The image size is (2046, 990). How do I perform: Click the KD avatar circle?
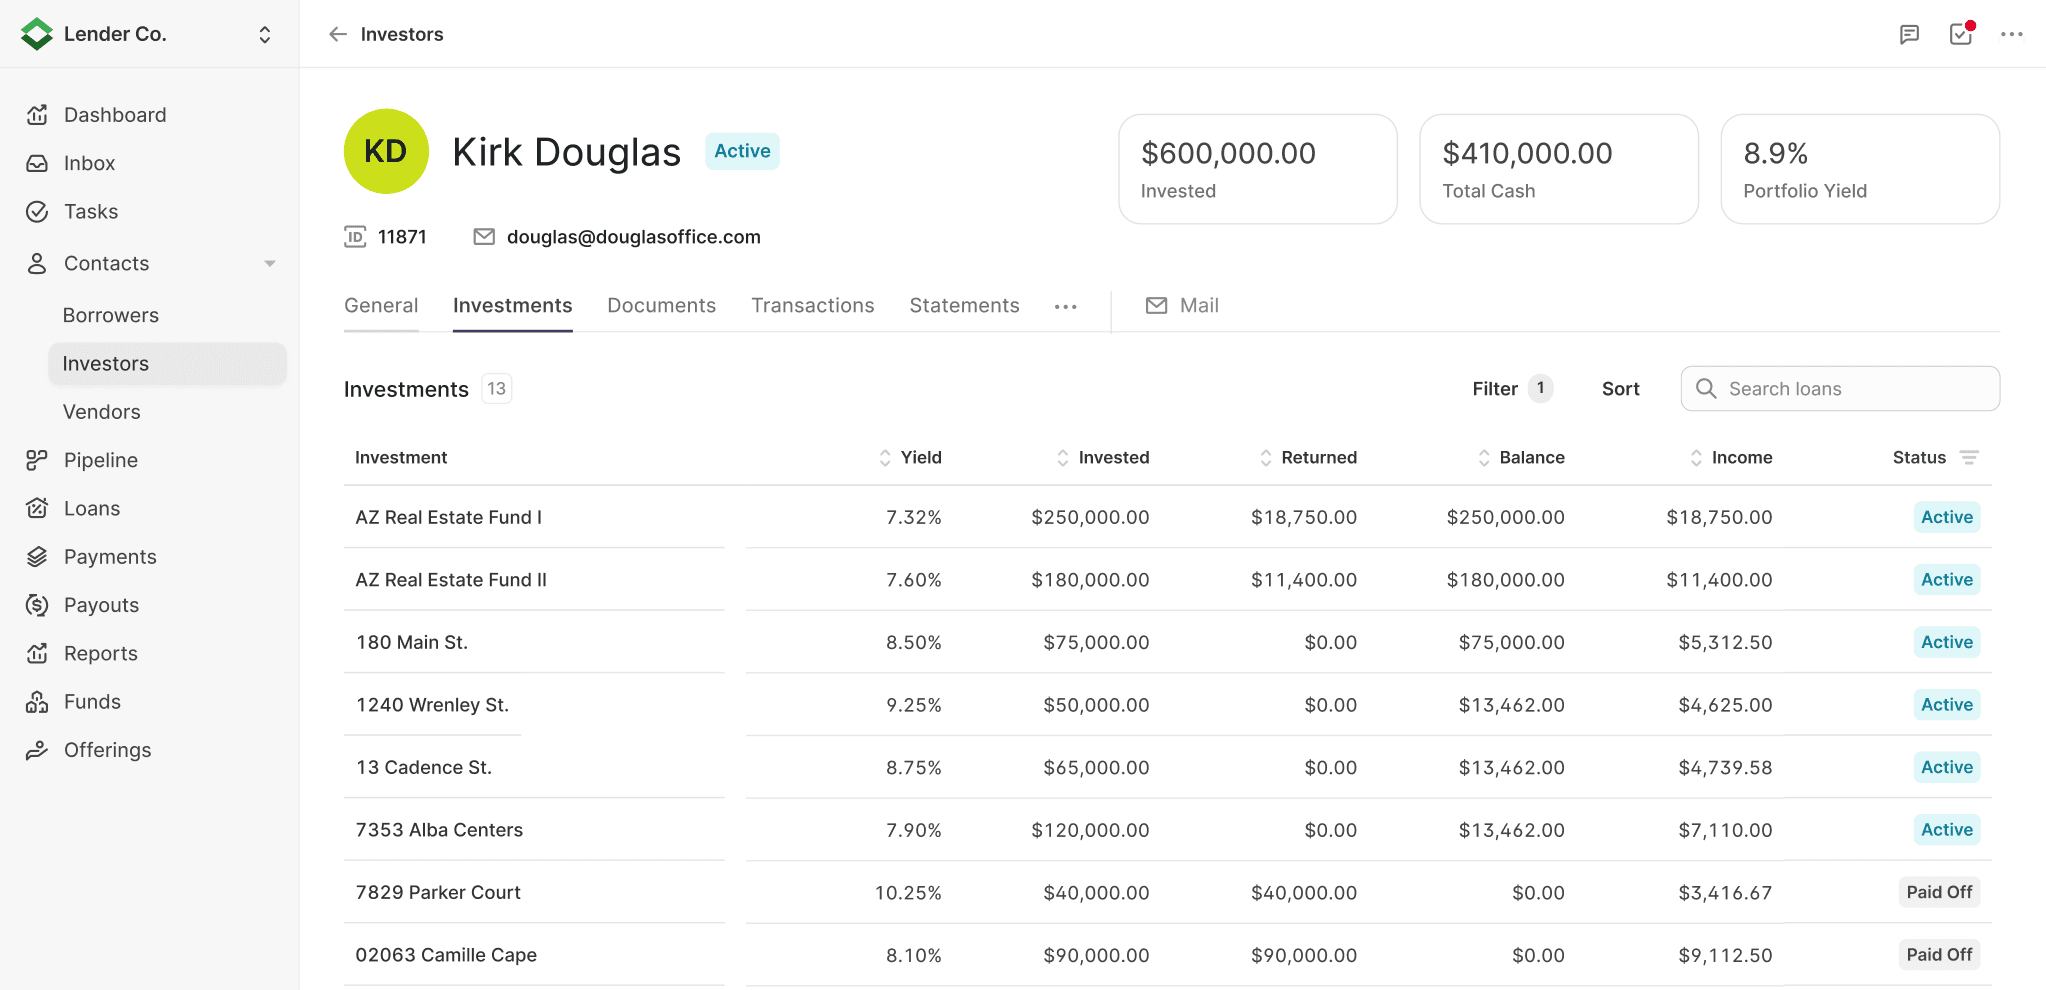click(385, 151)
